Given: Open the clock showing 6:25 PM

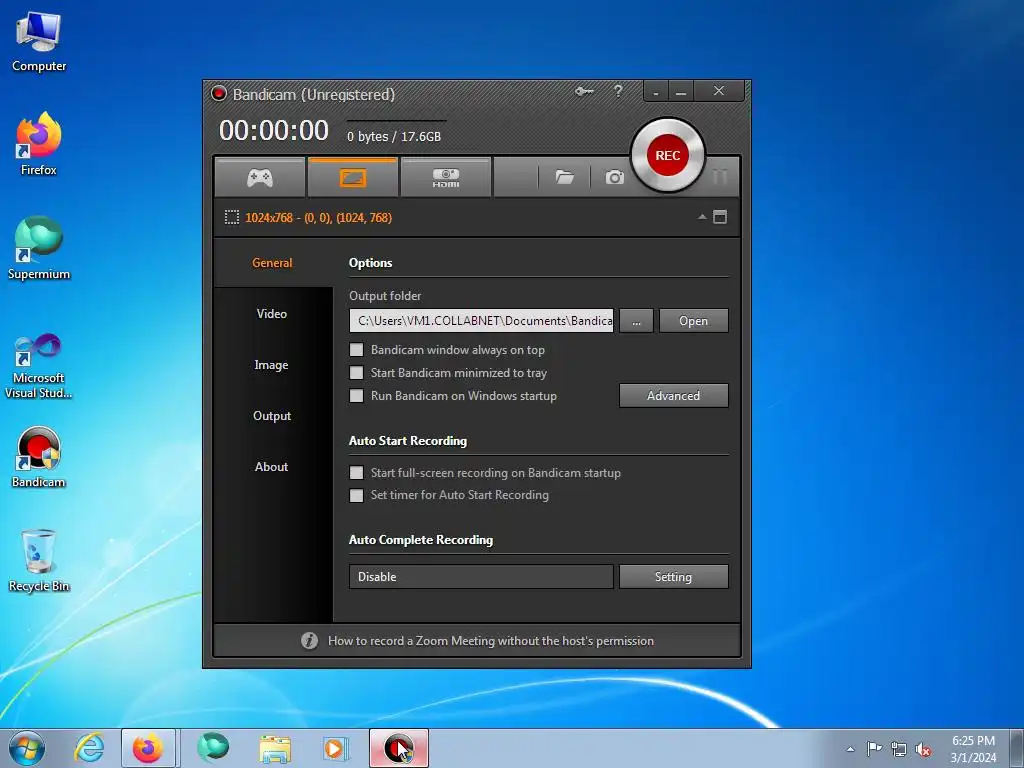Looking at the screenshot, I should click(x=973, y=749).
